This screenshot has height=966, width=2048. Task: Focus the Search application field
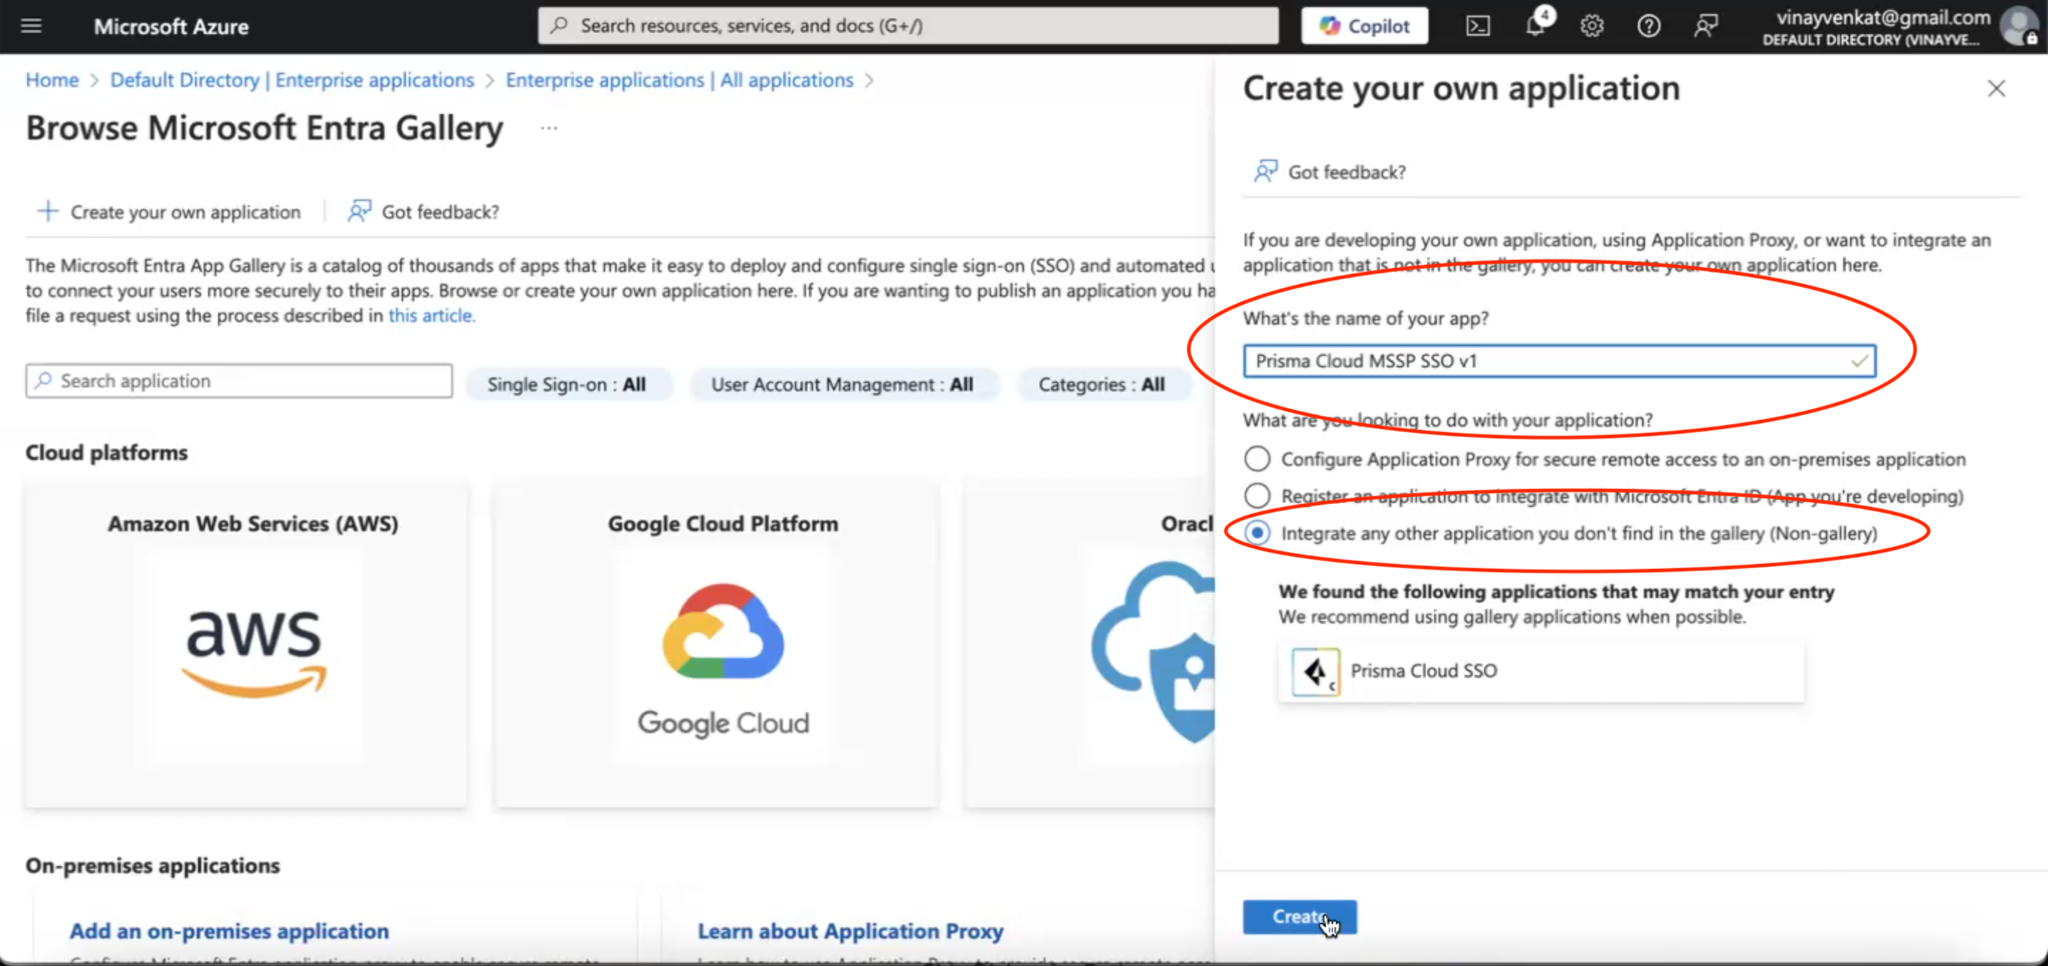(239, 381)
